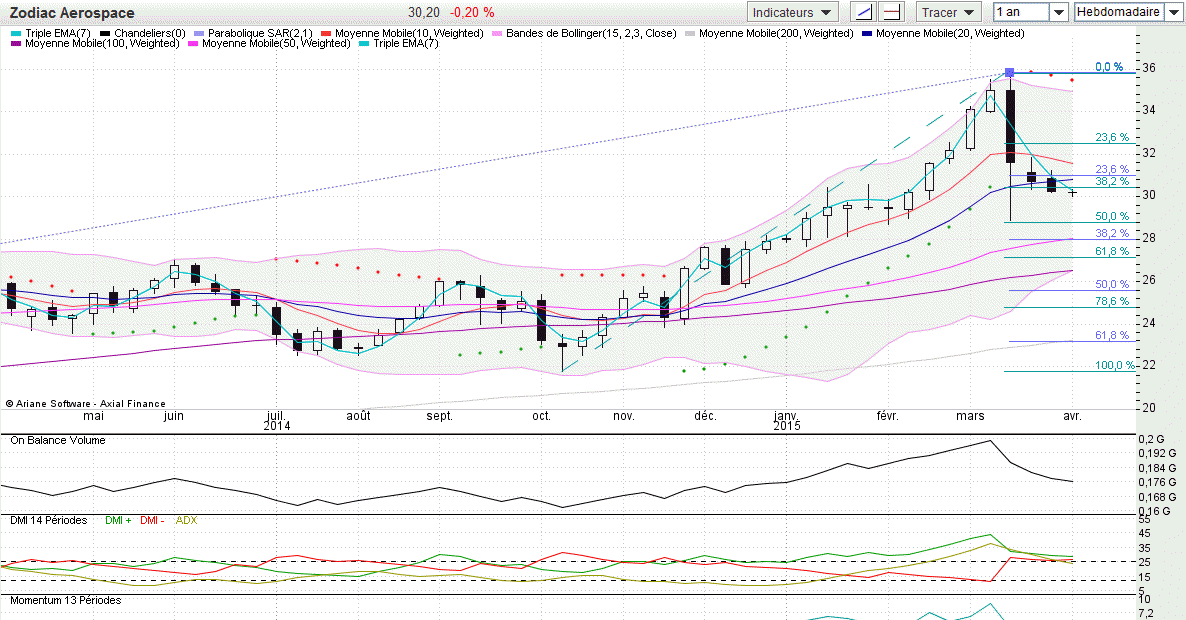1186x620 pixels.
Task: Select the Moyenne Mobile(100, Weighted) legend label
Action: (102, 43)
